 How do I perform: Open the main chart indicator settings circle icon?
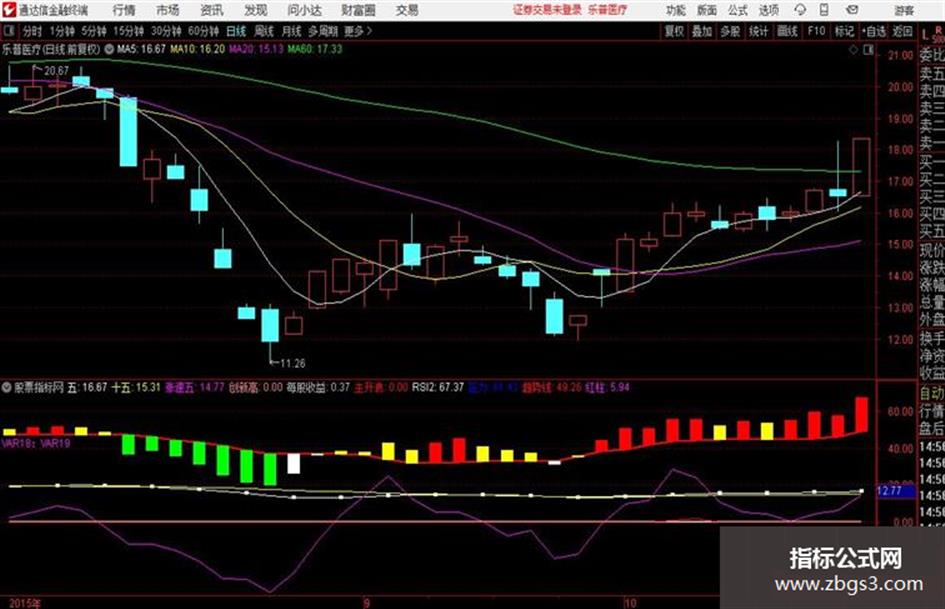click(x=109, y=49)
